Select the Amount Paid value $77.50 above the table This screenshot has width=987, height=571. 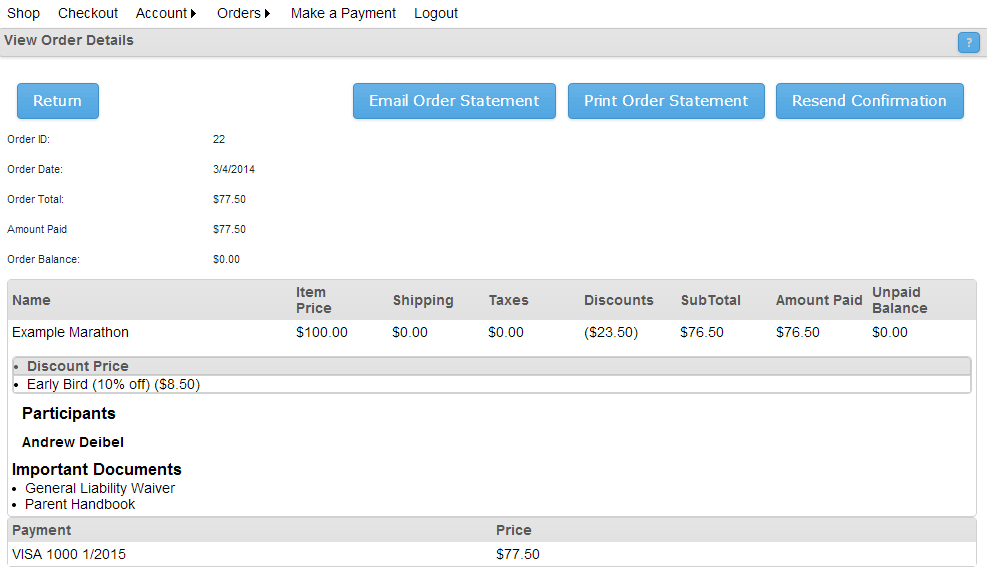coord(229,230)
